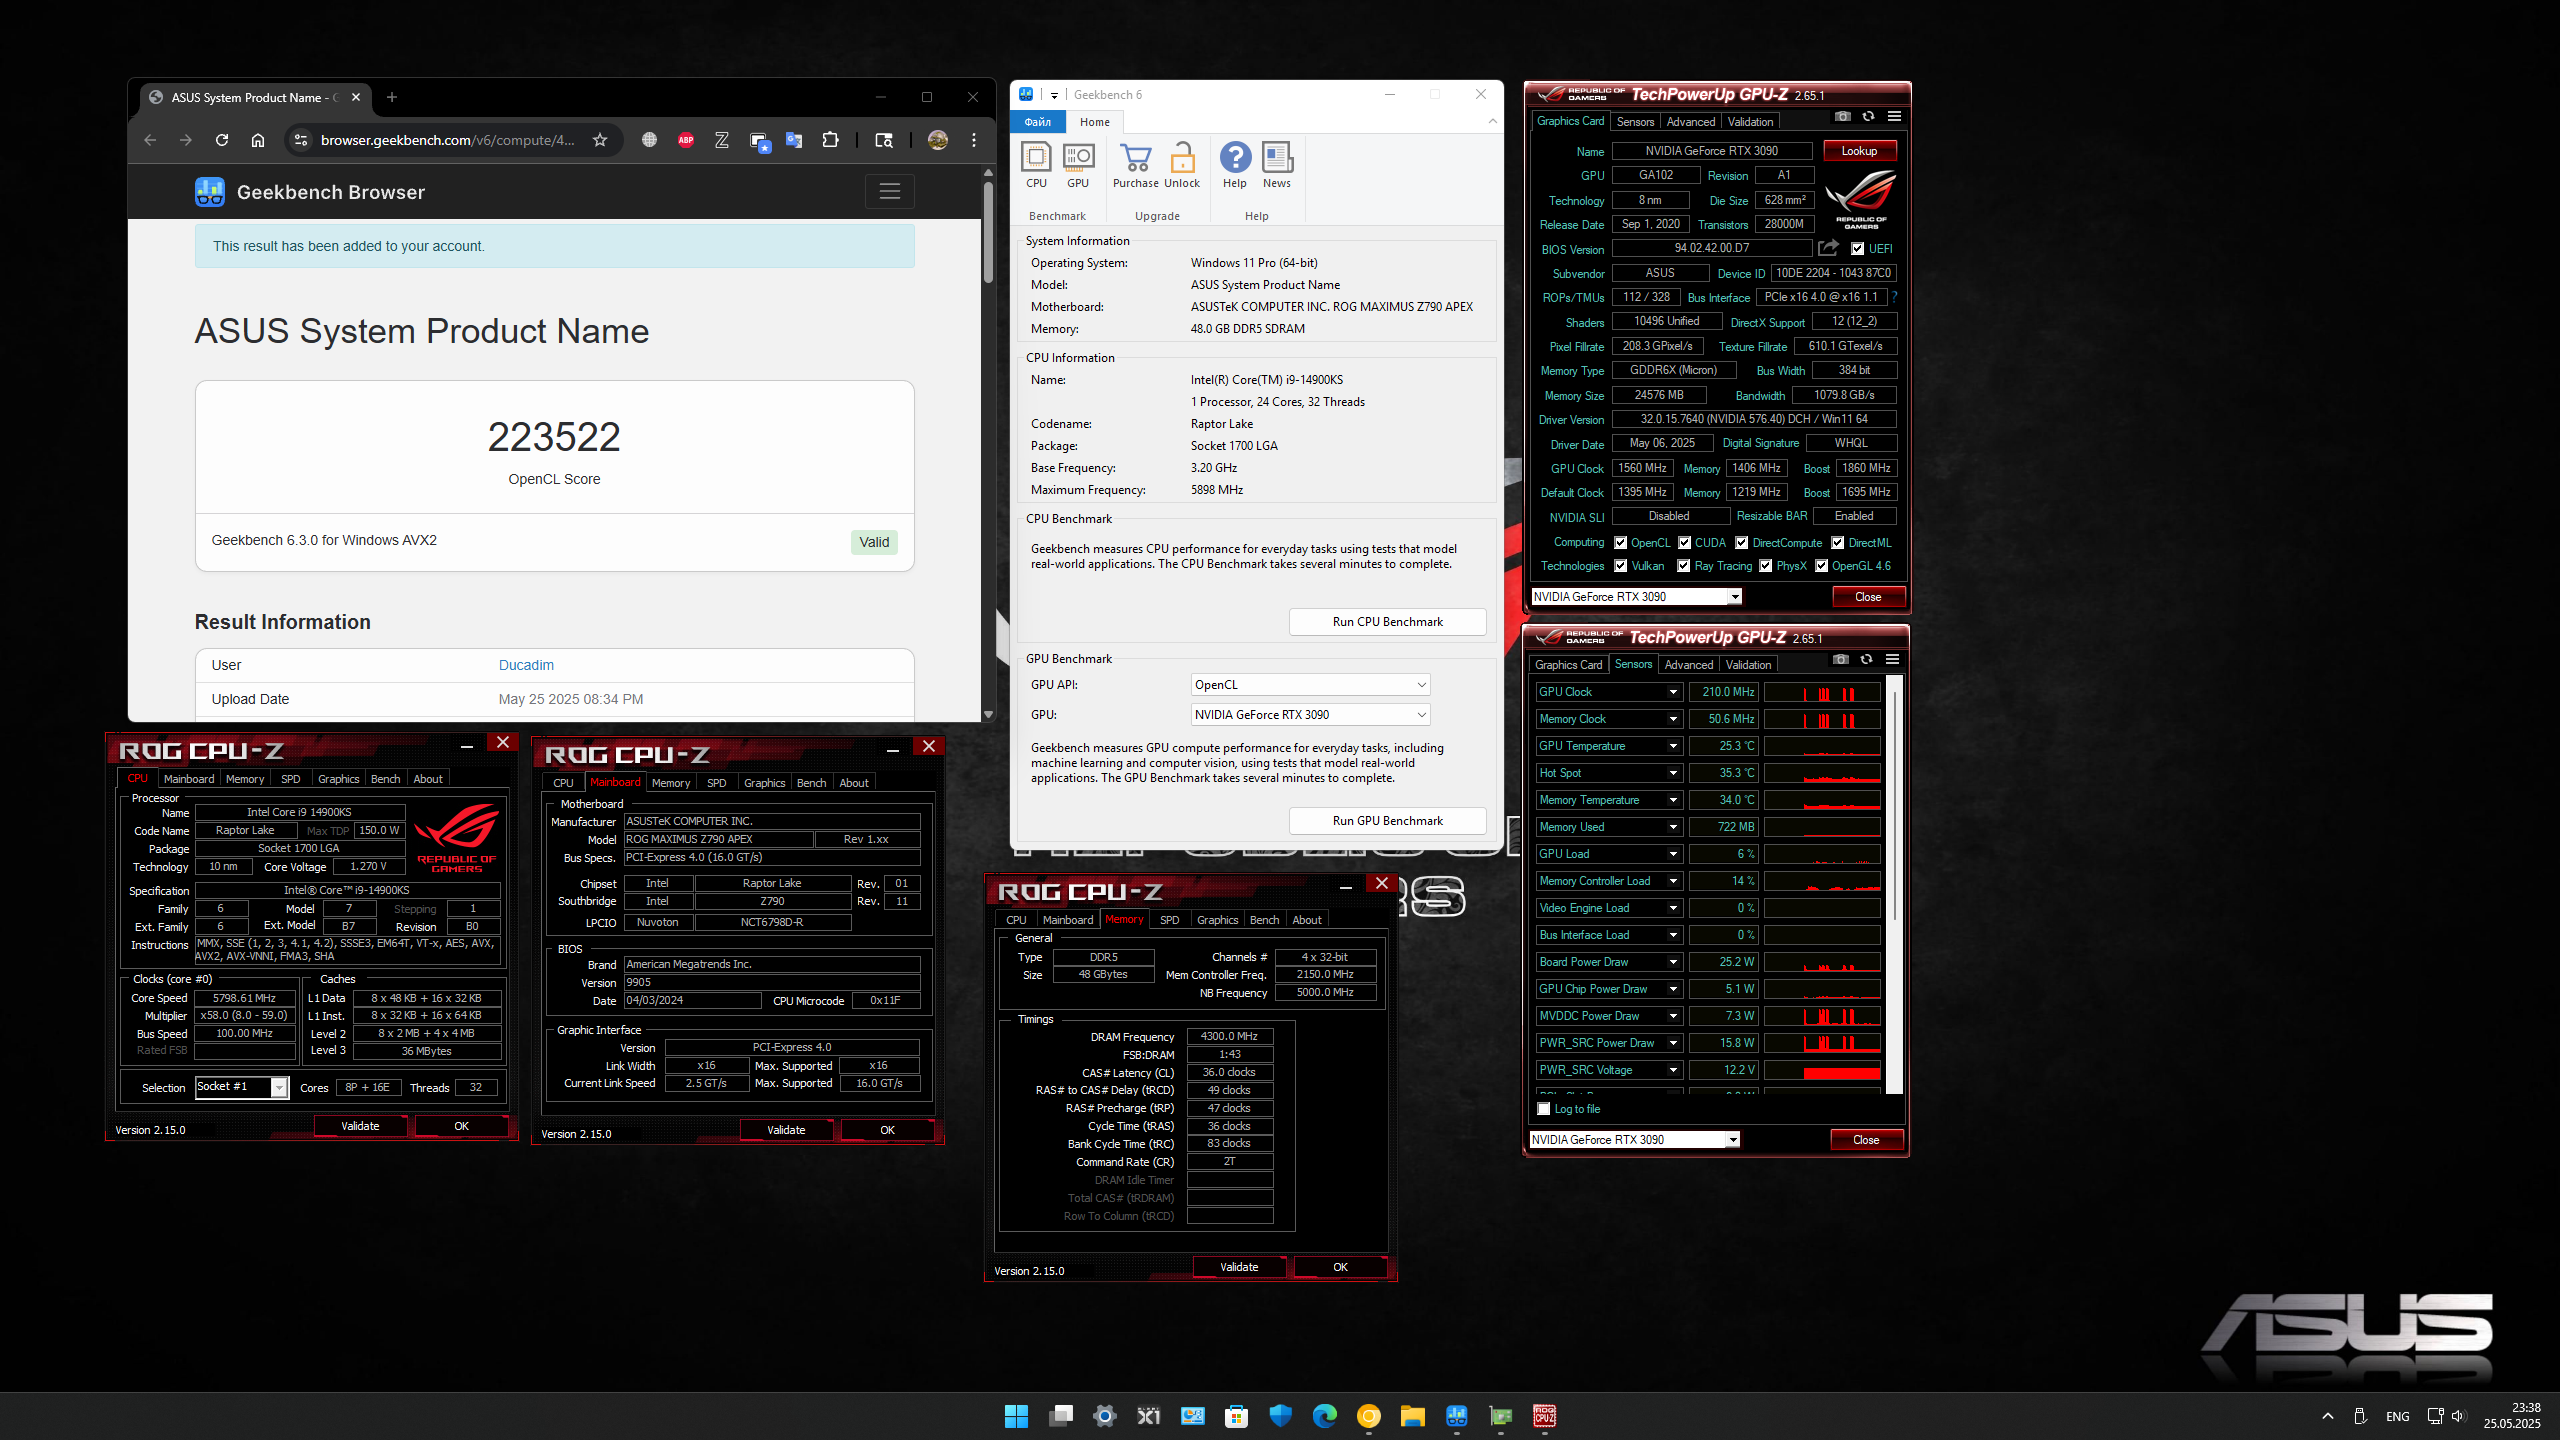Expand the GPU Temperature sensor dropdown
Image resolution: width=2560 pixels, height=1440 pixels.
[x=1673, y=746]
